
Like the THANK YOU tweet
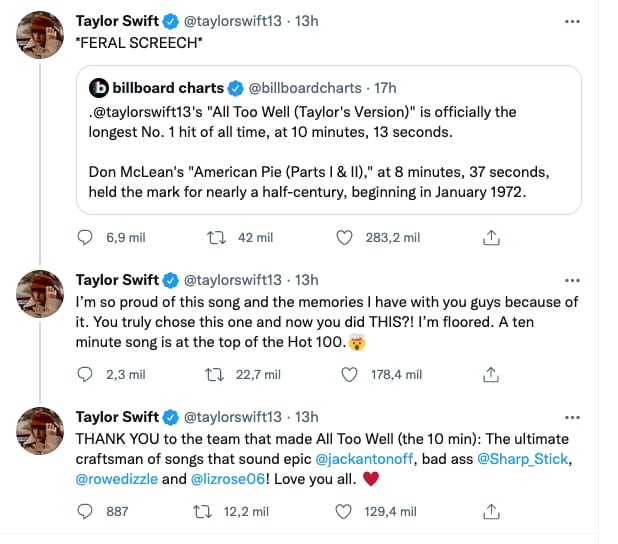pyautogui.click(x=345, y=511)
